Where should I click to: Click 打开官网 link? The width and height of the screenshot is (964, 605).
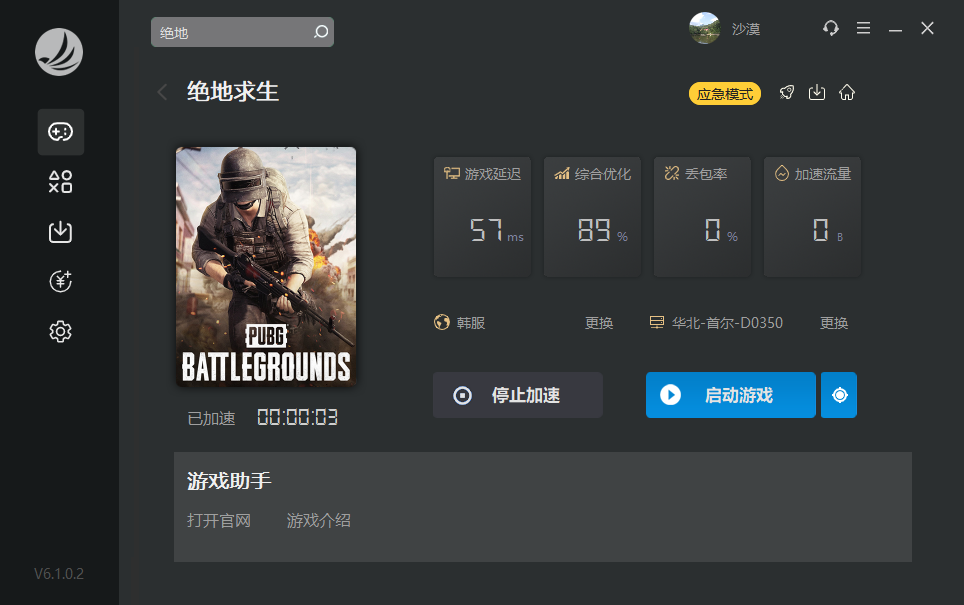[x=219, y=521]
